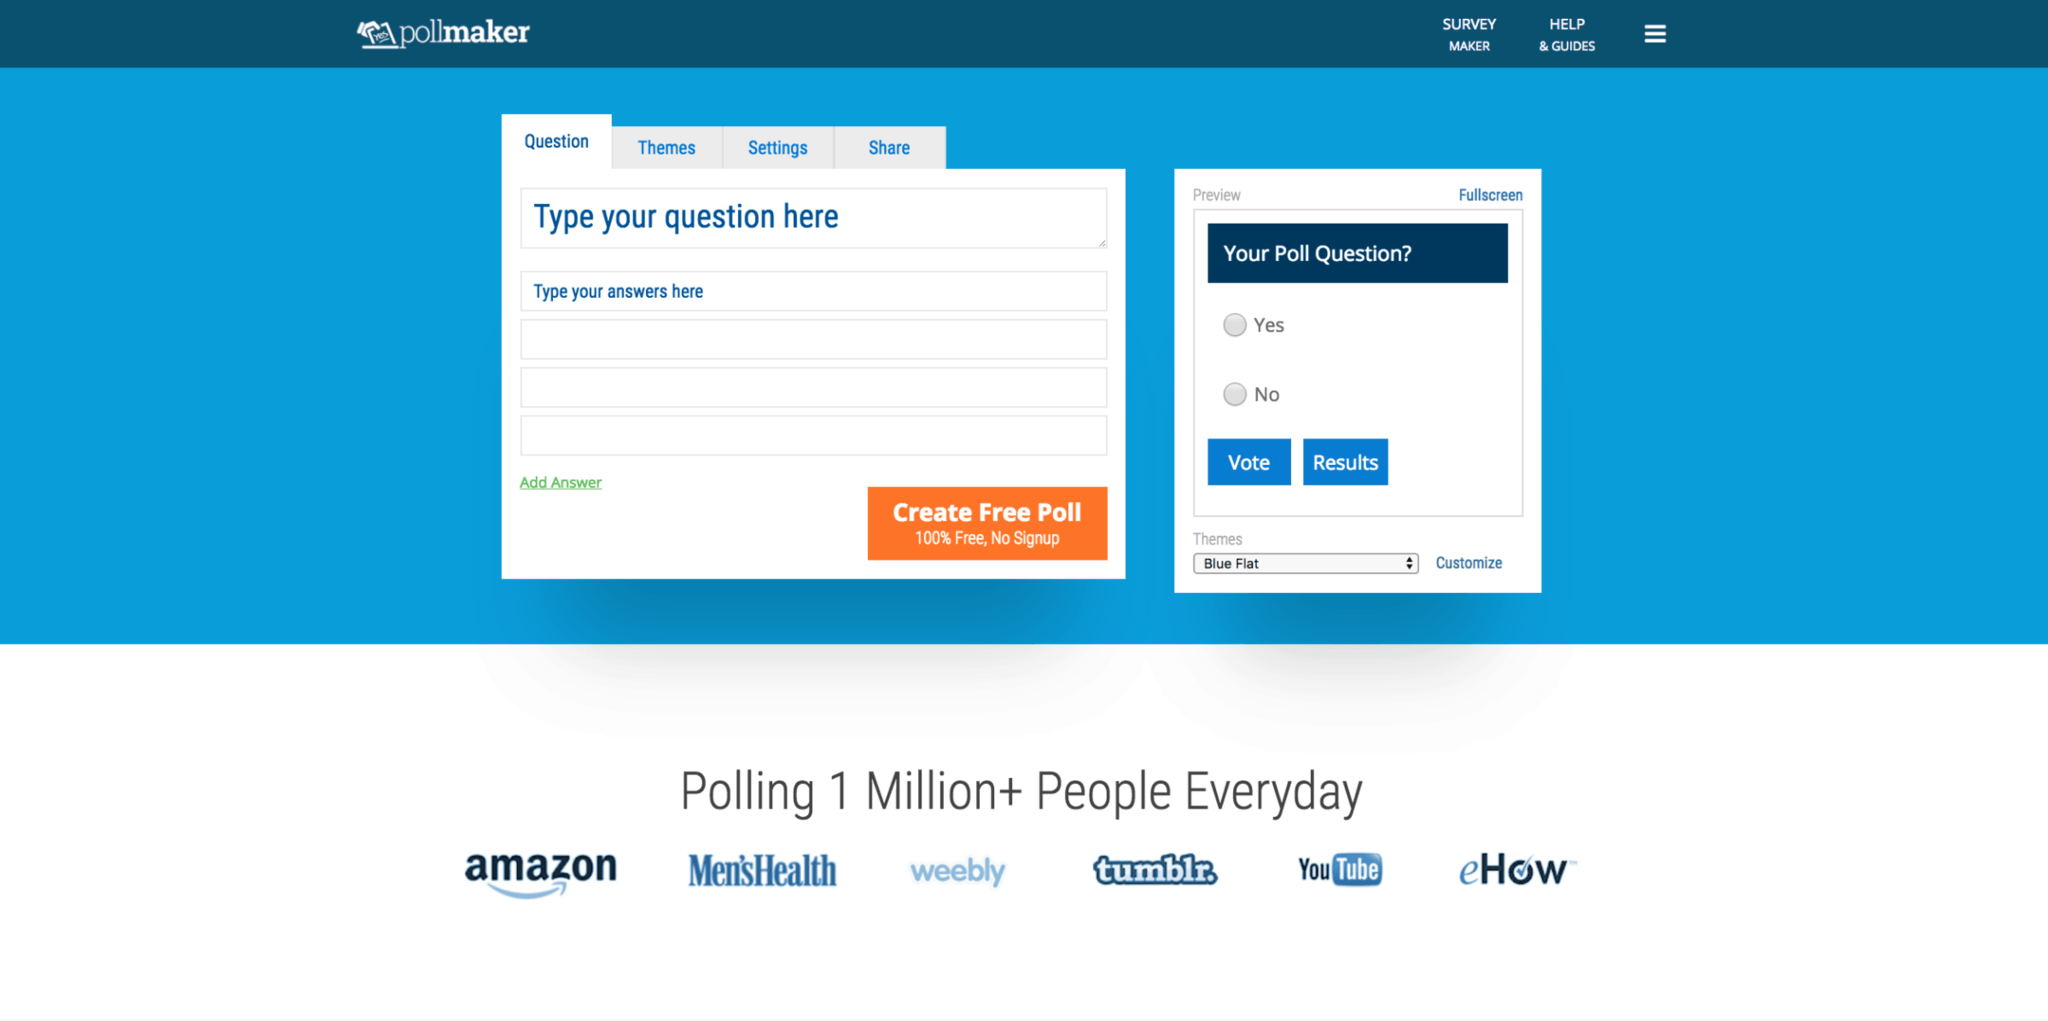Click the eHow logo
Image resolution: width=2048 pixels, height=1021 pixels.
click(1516, 870)
